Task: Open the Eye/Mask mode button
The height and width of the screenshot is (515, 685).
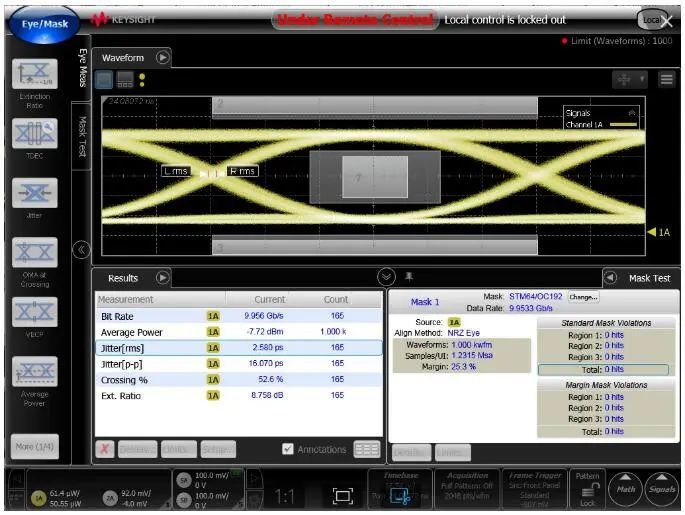Action: [44, 24]
